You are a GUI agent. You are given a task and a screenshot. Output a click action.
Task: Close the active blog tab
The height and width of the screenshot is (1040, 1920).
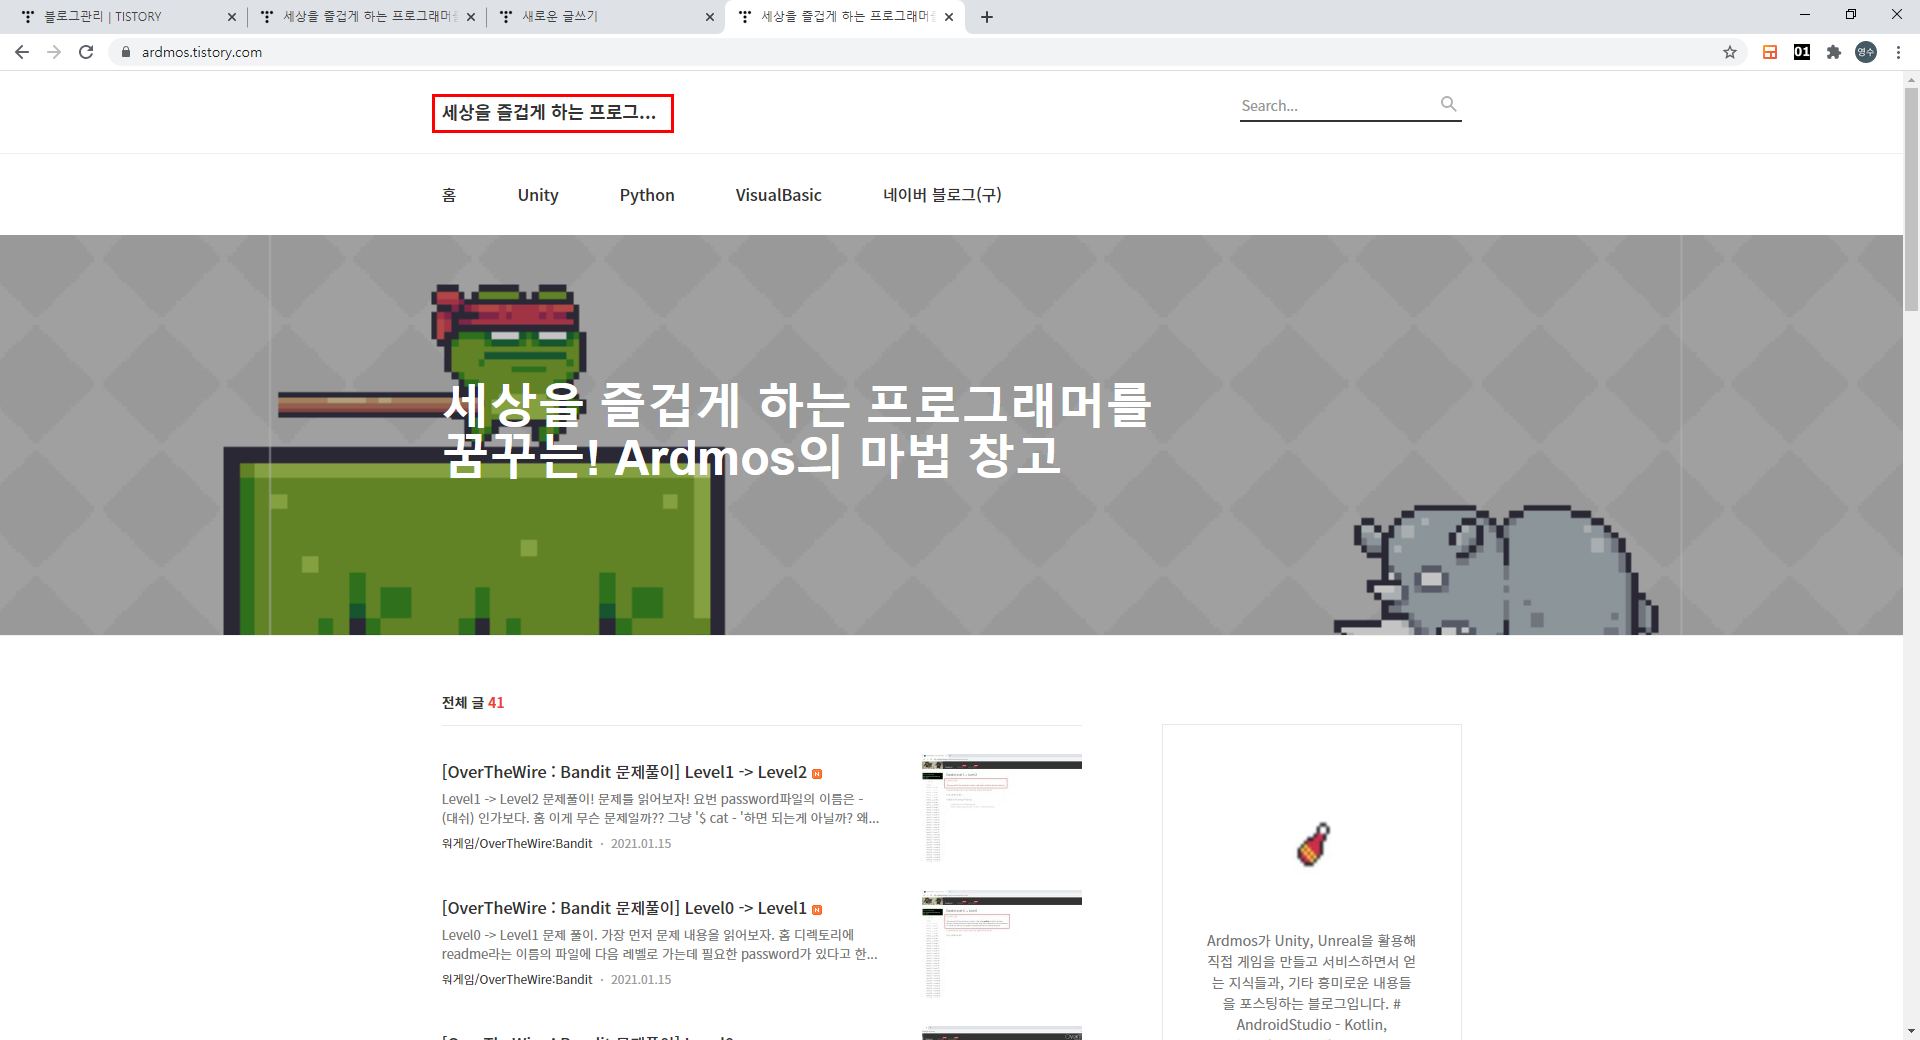[949, 17]
